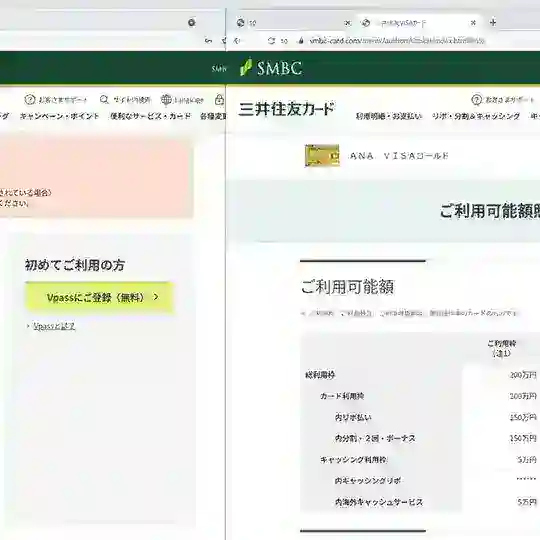
Task: Click the green SMBC leaf logo
Action: [x=246, y=68]
